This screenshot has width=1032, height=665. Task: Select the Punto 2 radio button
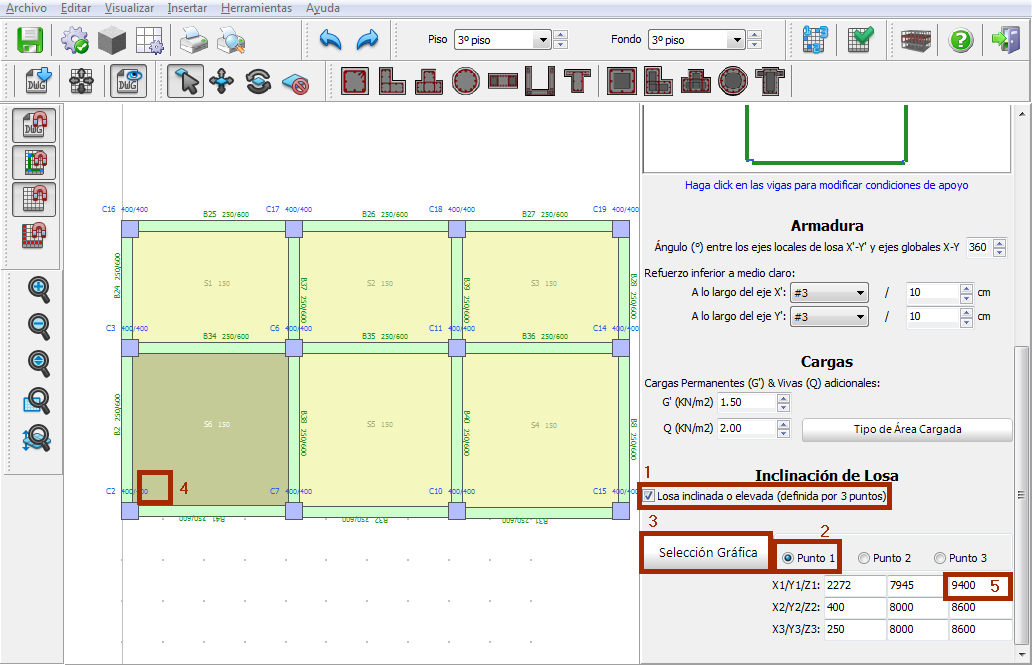pos(864,558)
